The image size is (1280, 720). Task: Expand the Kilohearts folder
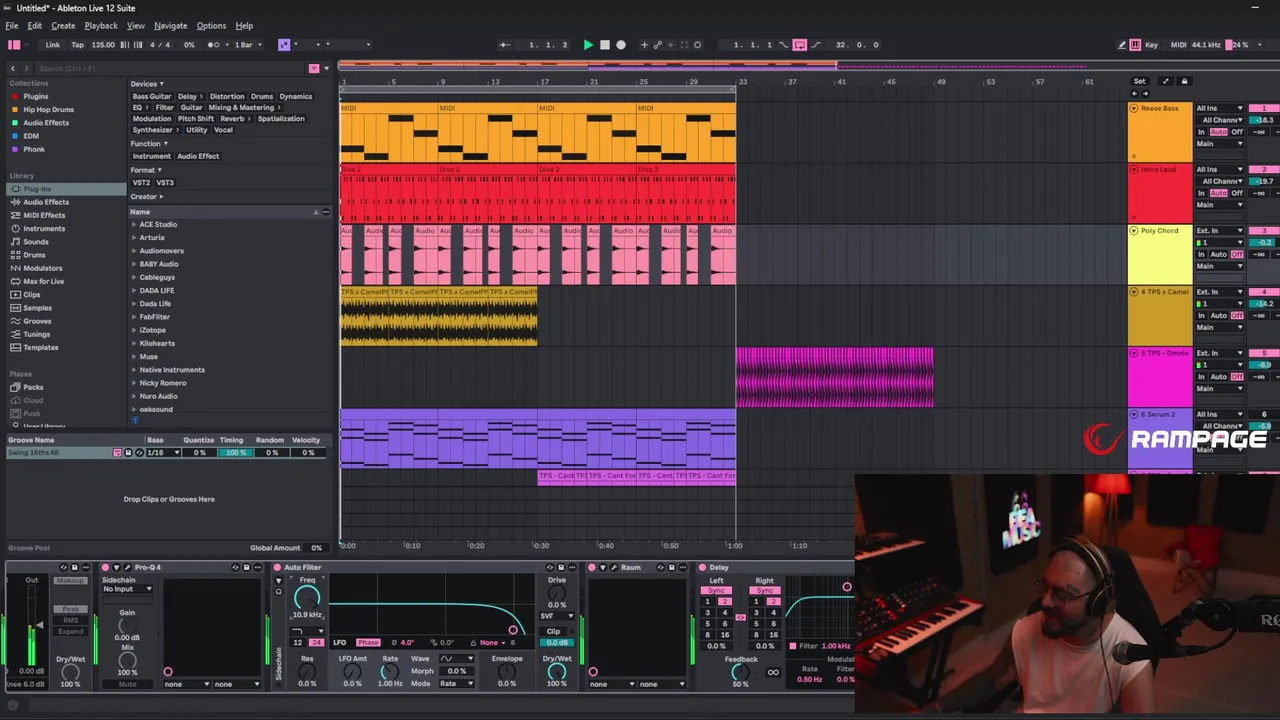pos(134,343)
